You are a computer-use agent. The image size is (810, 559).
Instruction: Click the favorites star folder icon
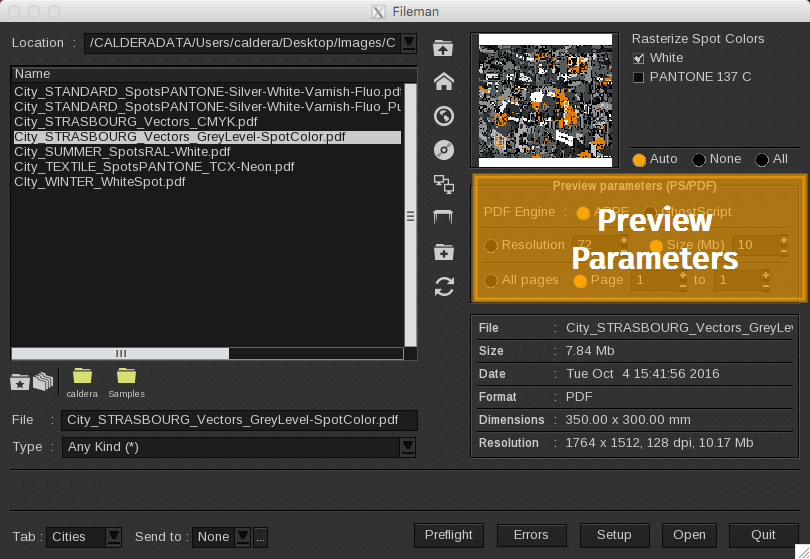pos(19,381)
